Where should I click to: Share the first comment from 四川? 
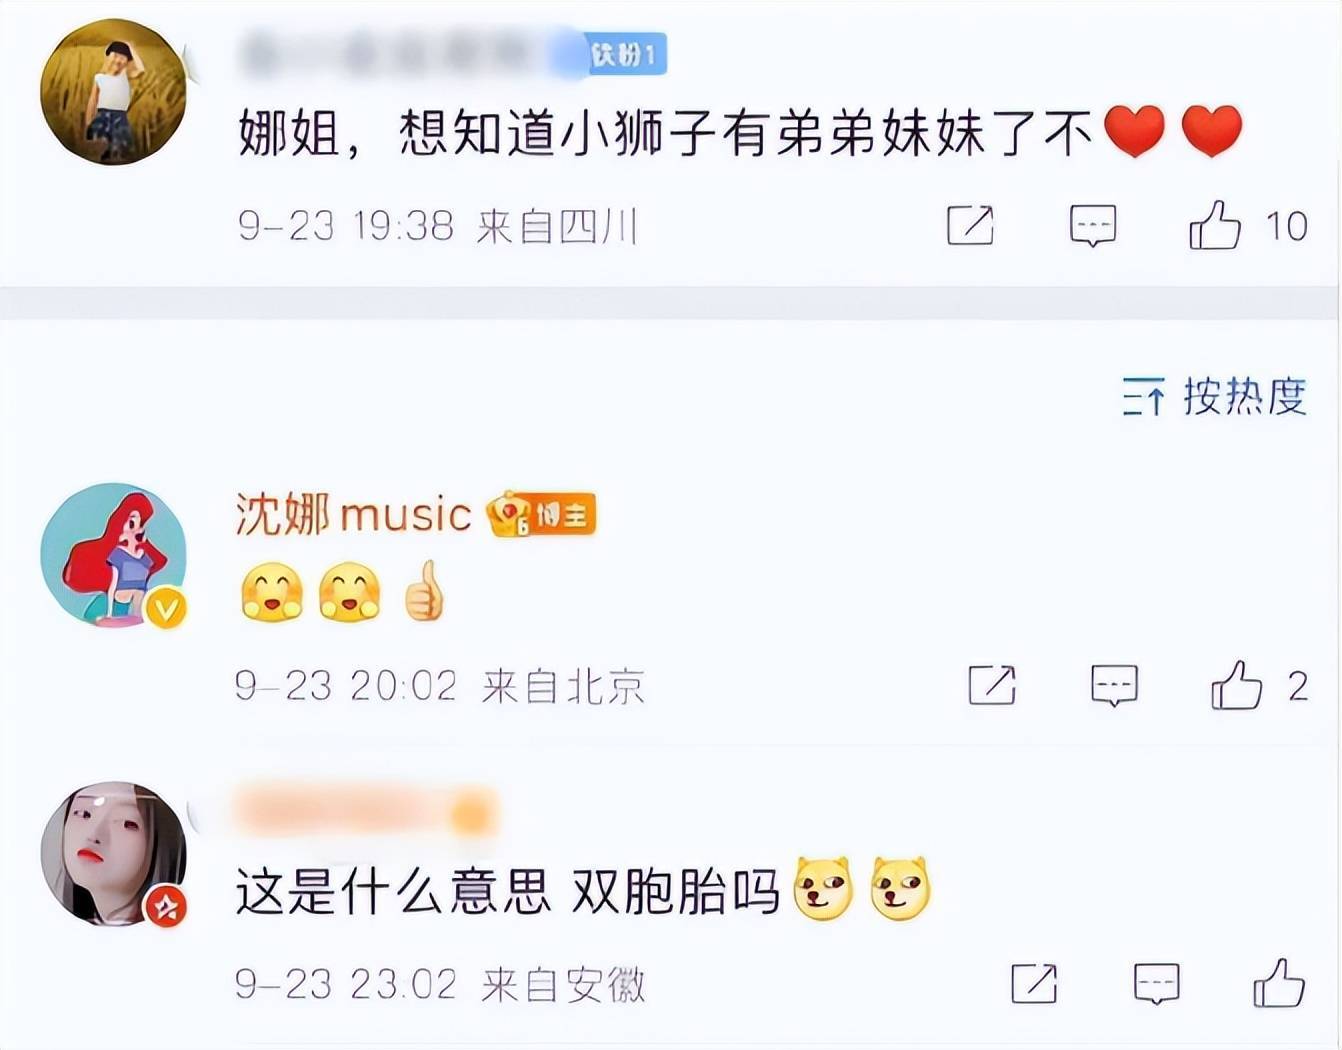pyautogui.click(x=970, y=225)
